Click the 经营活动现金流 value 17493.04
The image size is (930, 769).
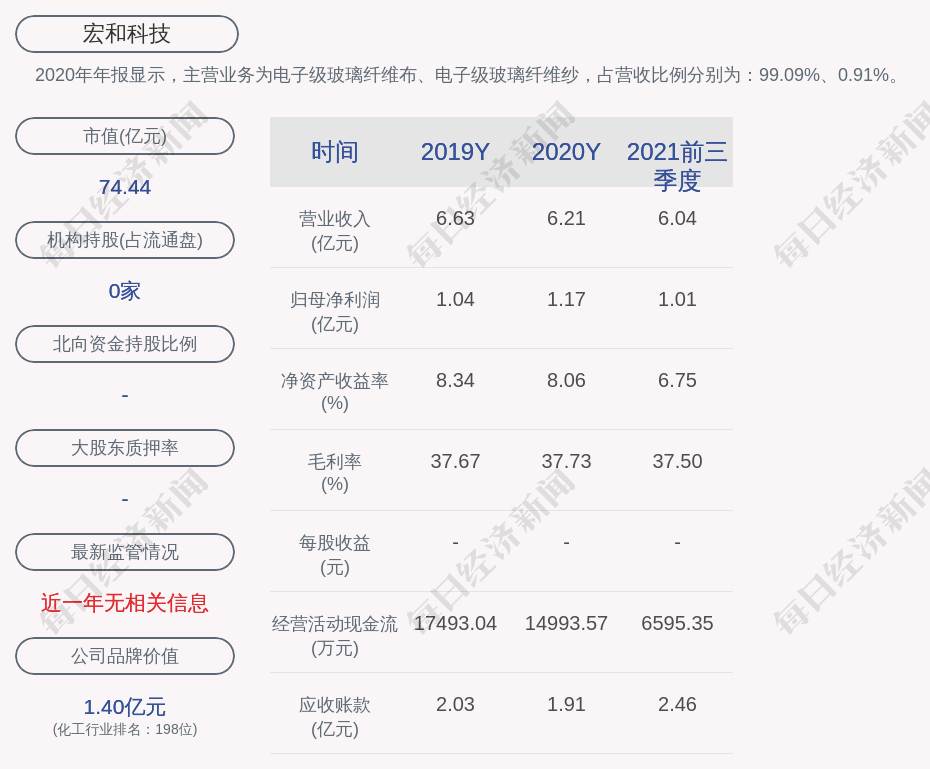click(455, 623)
